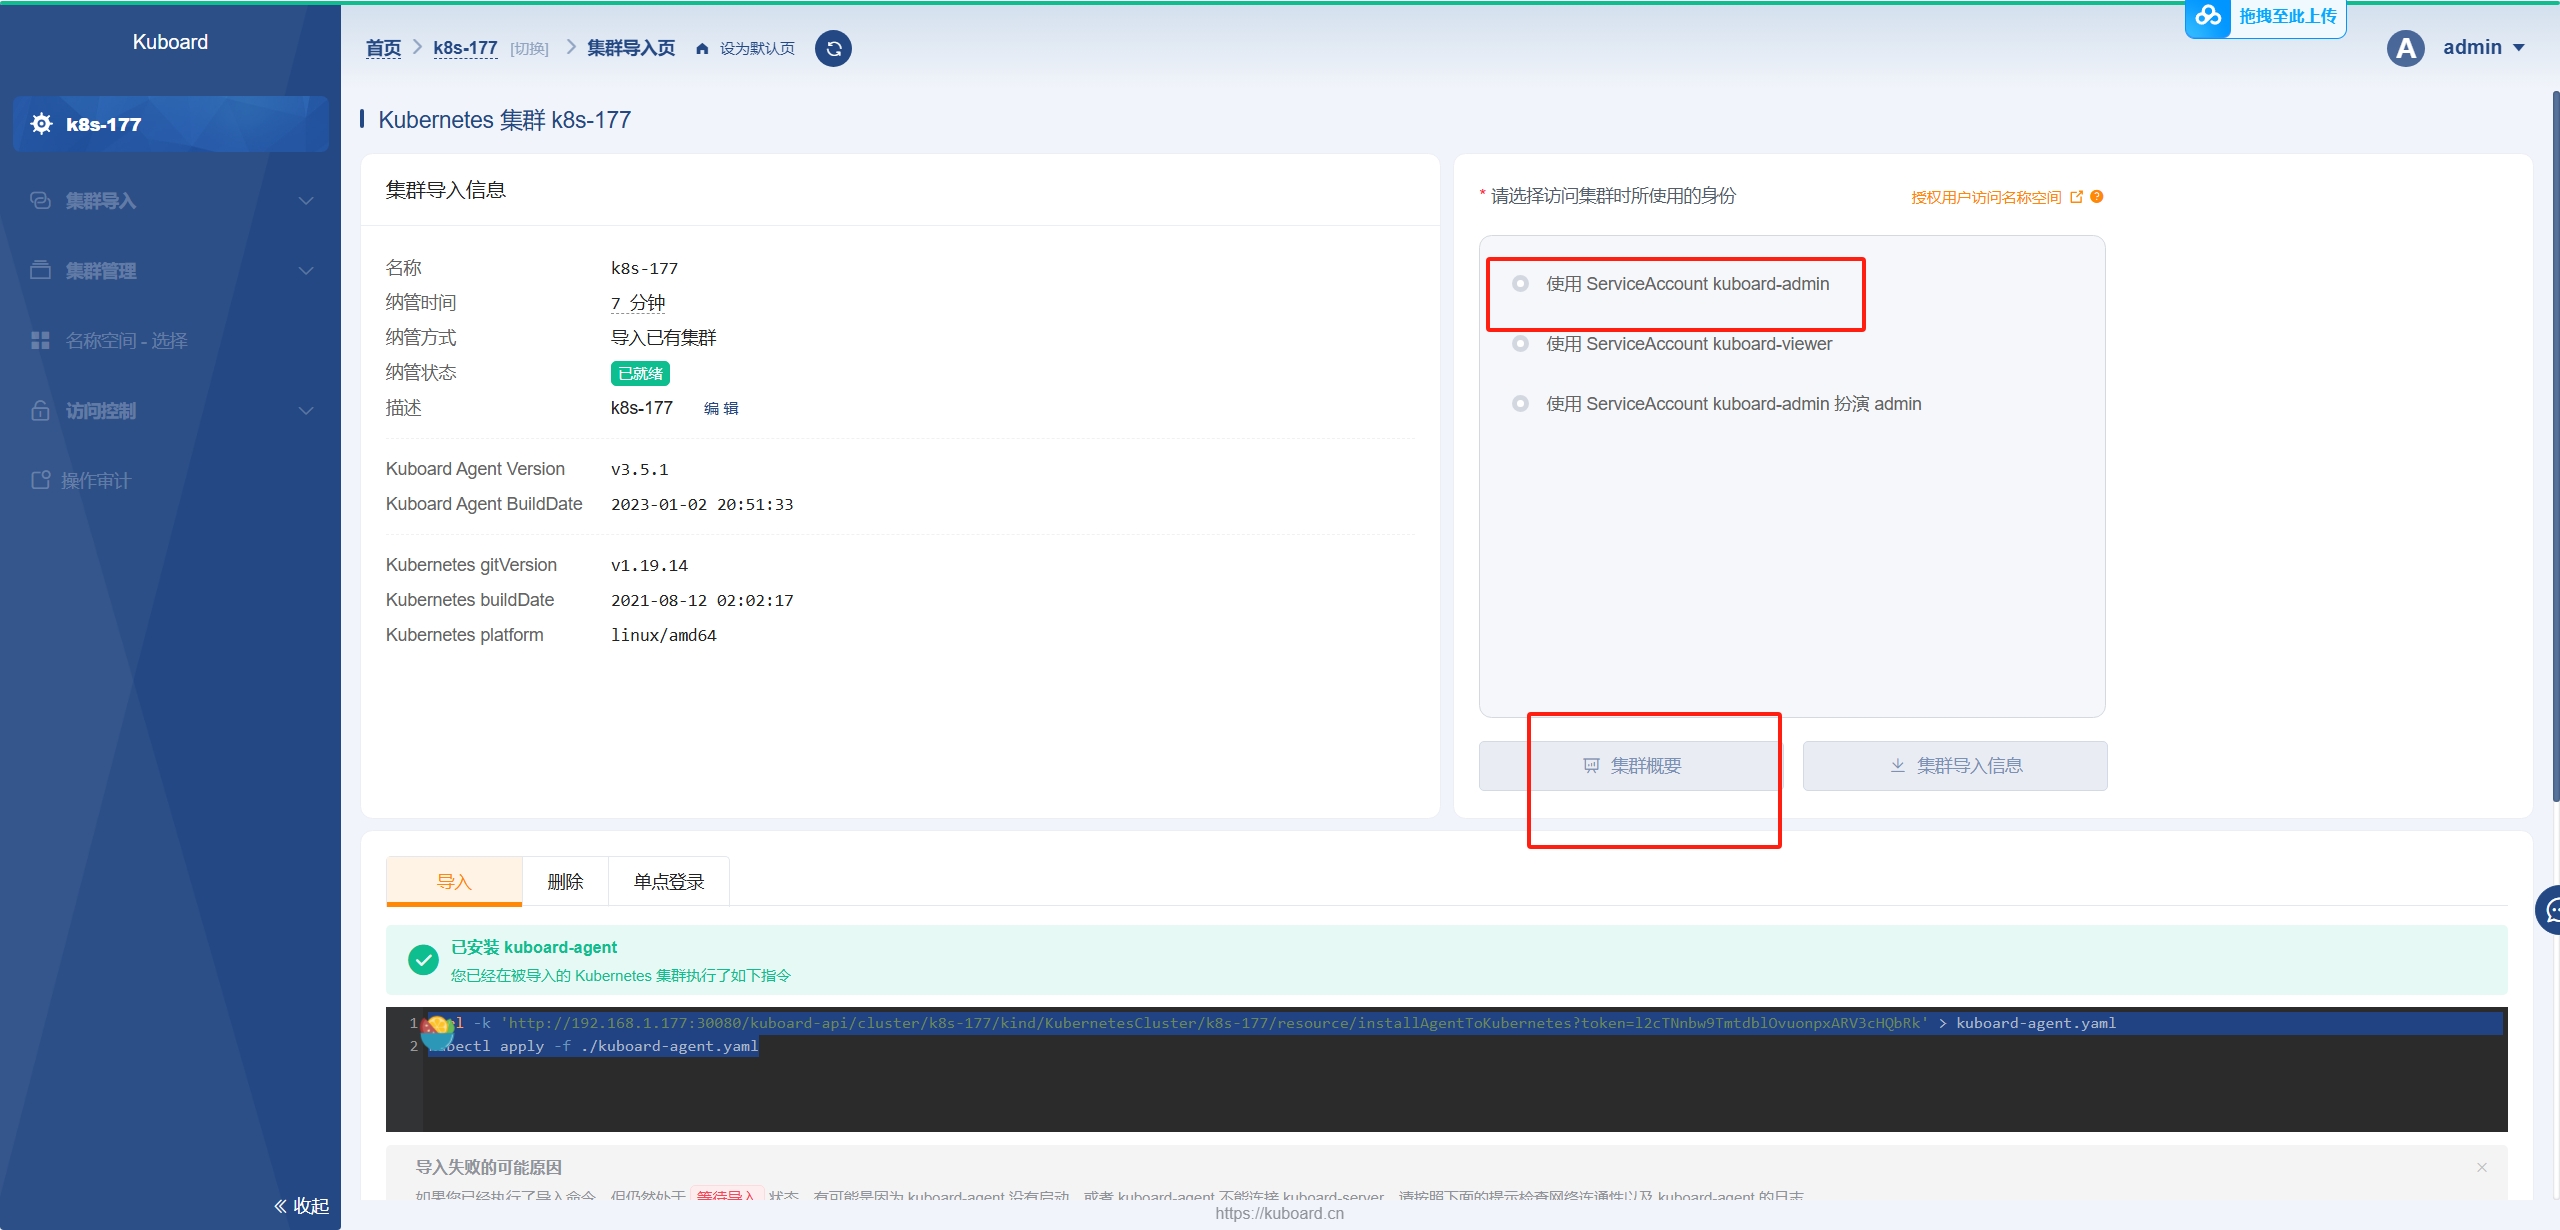
Task: Switch to the 导入 tab
Action: [x=454, y=881]
